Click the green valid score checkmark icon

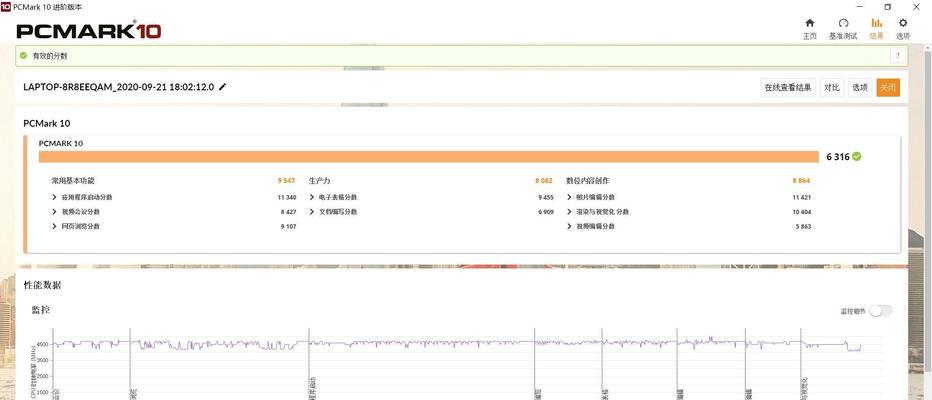[23, 56]
